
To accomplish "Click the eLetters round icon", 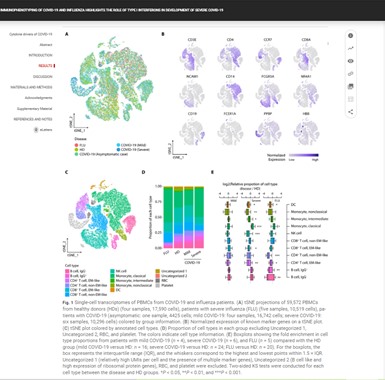I will coord(36,130).
